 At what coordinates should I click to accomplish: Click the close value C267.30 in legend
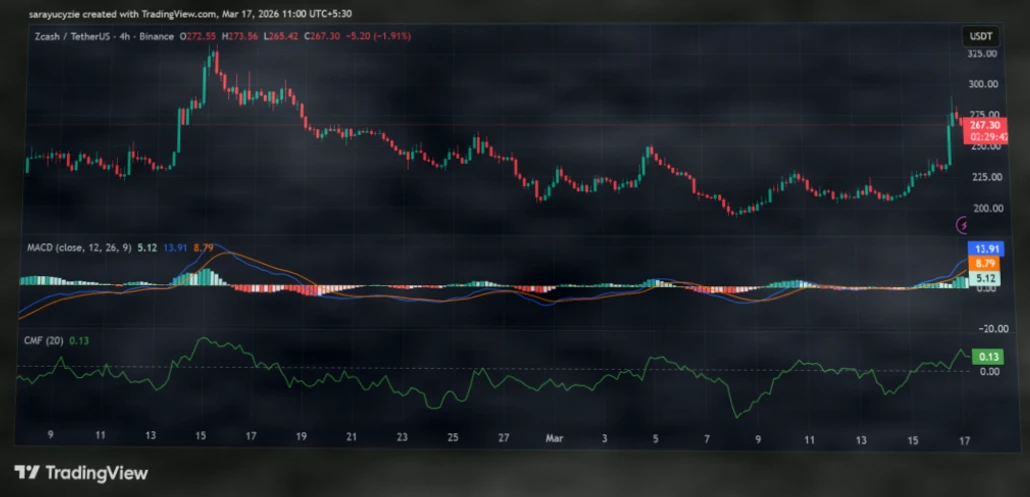322,37
